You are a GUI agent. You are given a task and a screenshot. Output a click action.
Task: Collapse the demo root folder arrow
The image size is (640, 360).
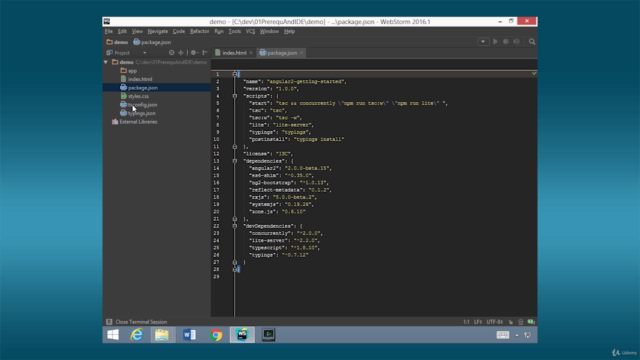(106, 62)
